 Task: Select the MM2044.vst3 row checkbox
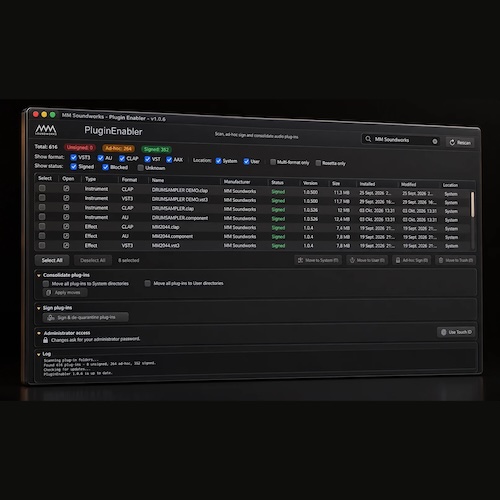pos(42,245)
